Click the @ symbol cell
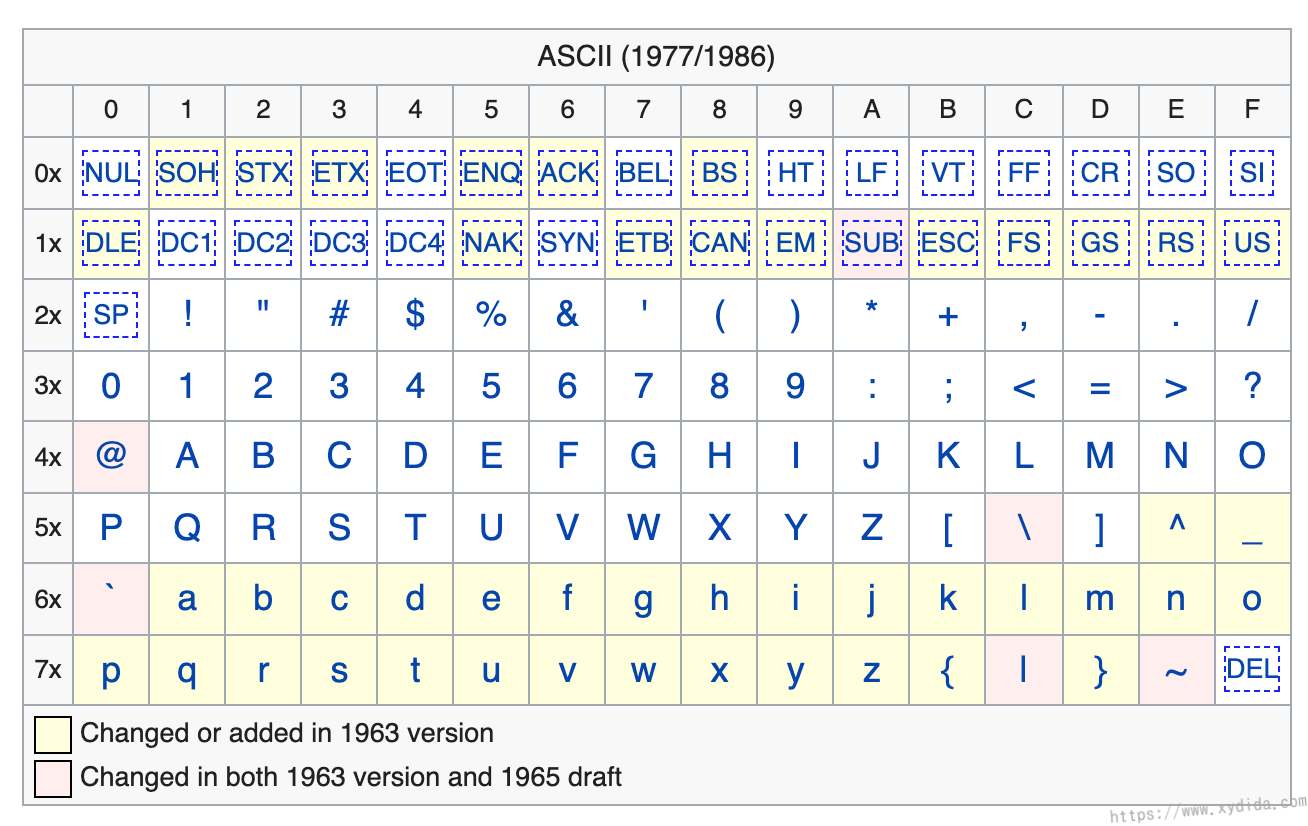Screen dimensions: 1308x826 (111, 457)
